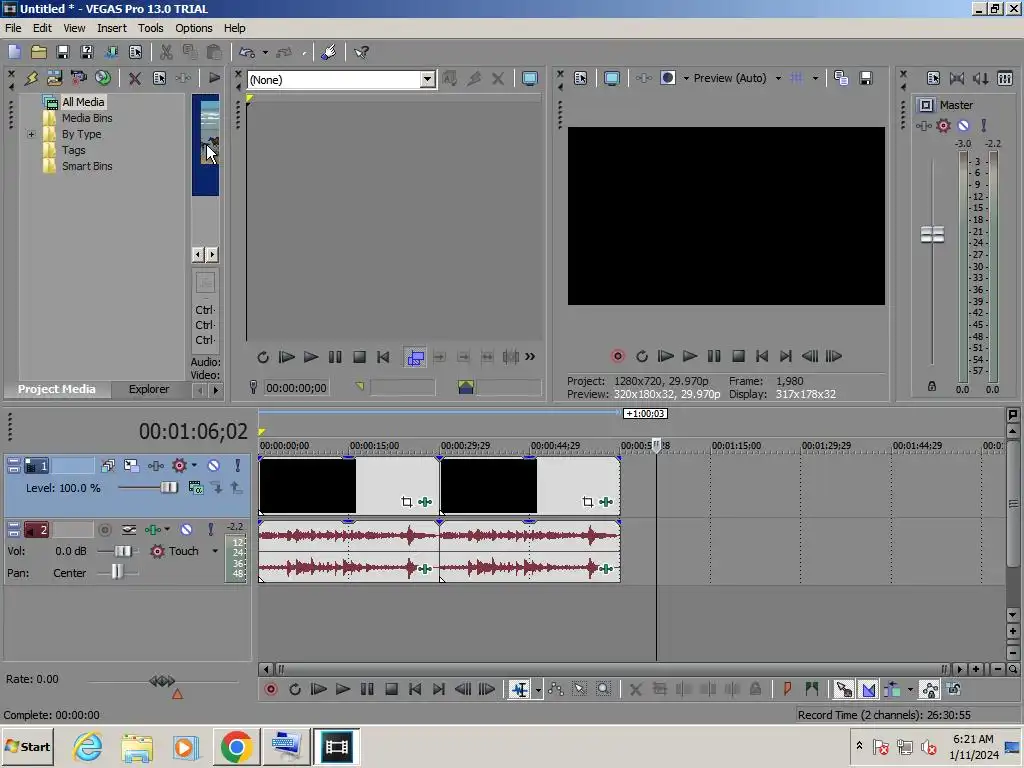Click the Undo arrow icon
Screen dimensions: 1024x768
click(247, 52)
